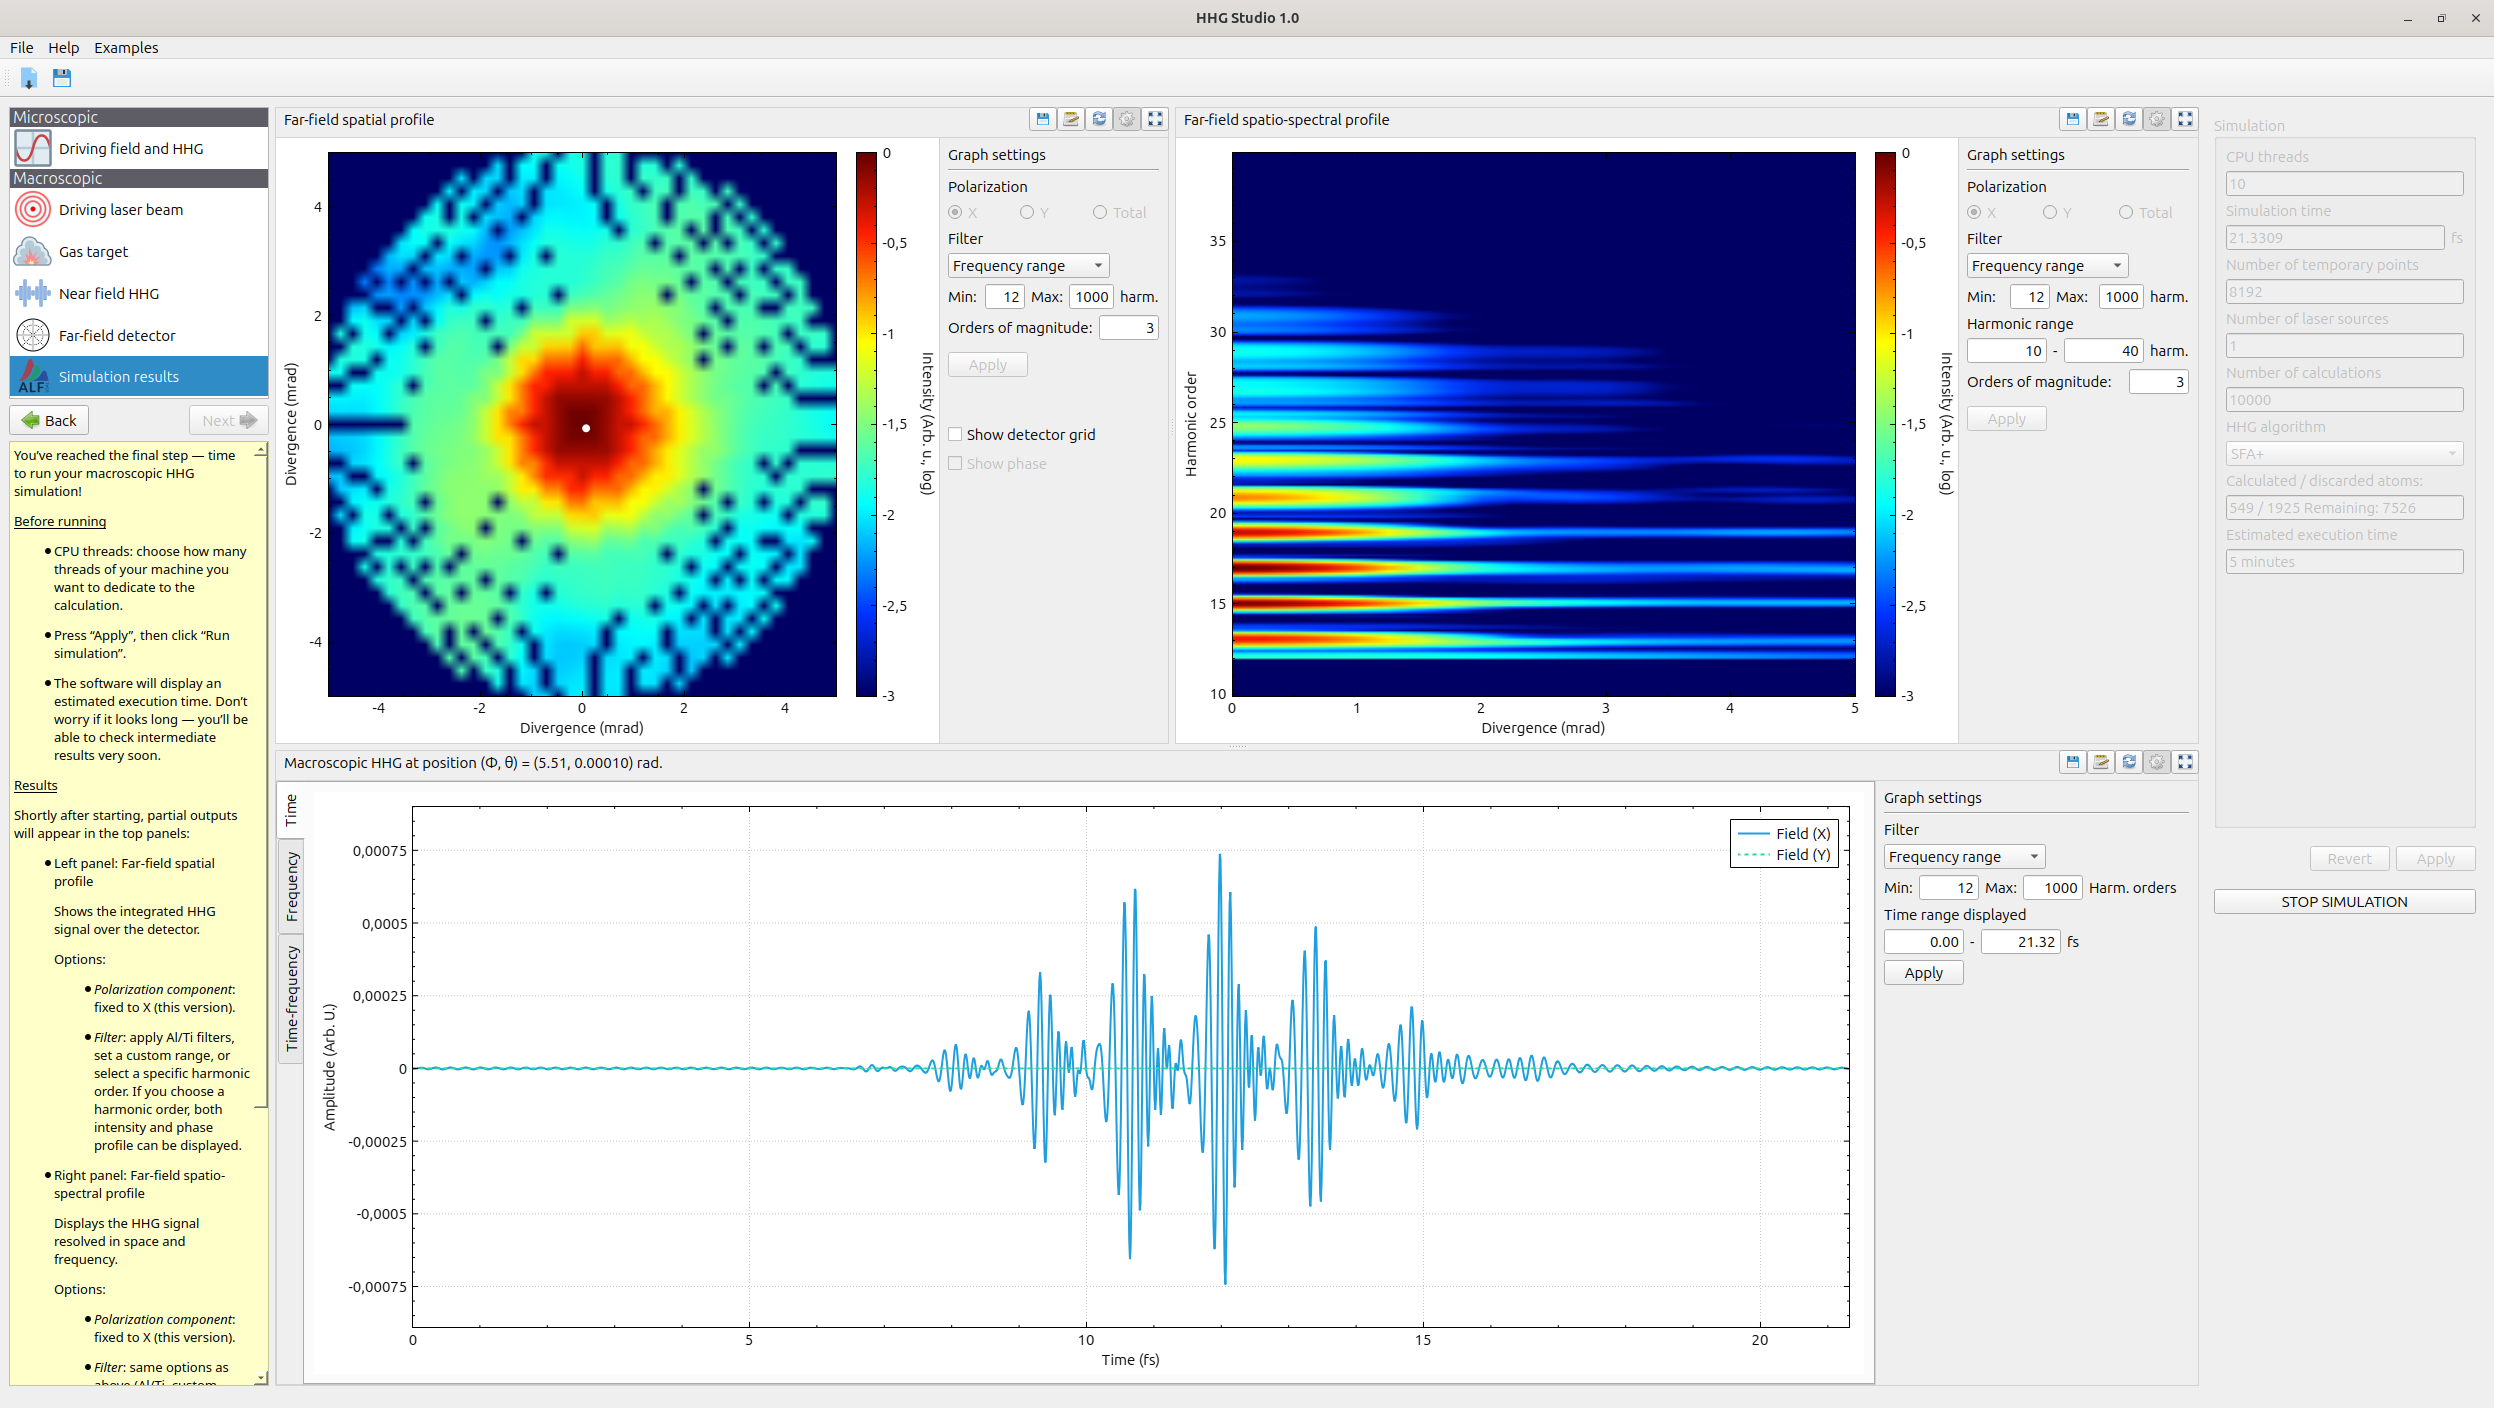2494x1408 pixels.
Task: Switch to the Time-frequency tab
Action: (x=292, y=998)
